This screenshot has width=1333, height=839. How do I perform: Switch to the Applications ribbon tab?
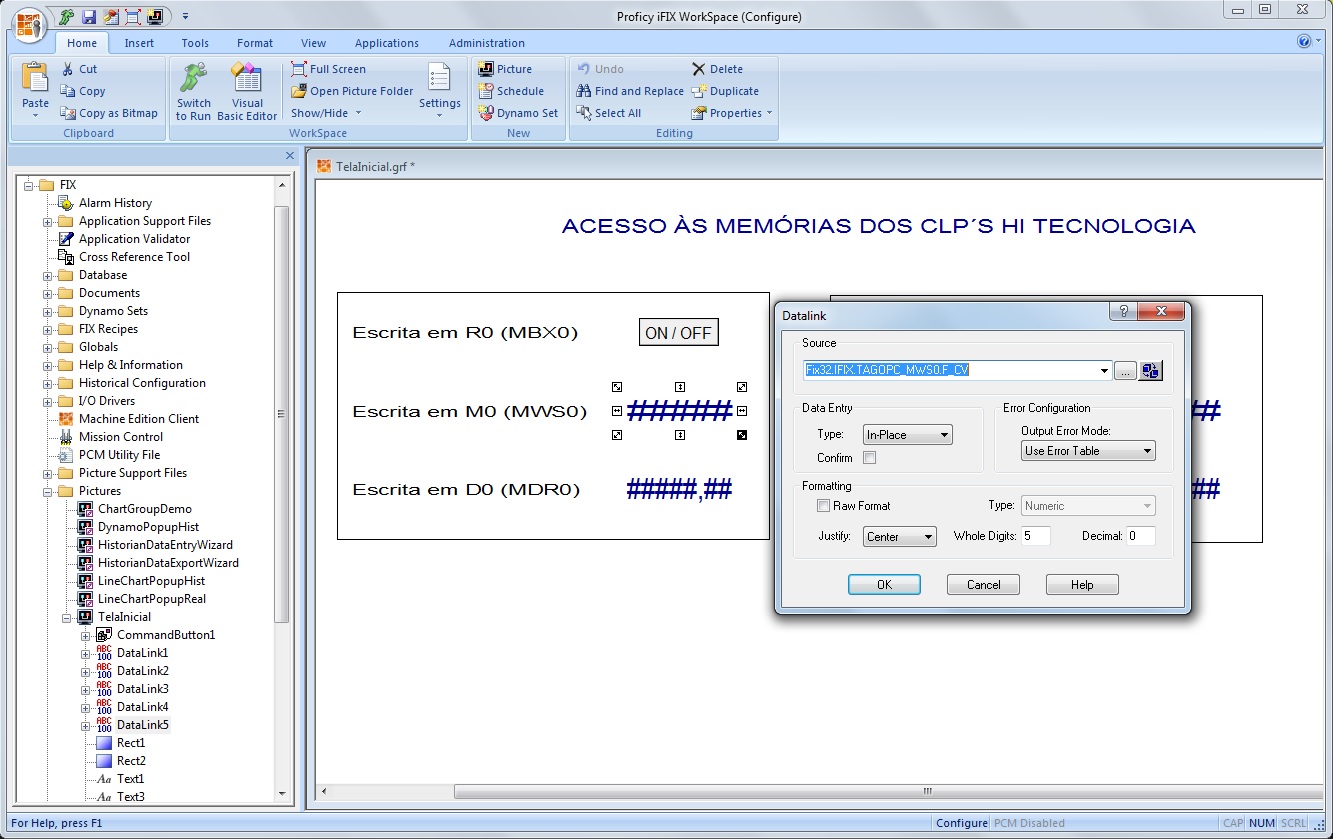click(x=387, y=43)
